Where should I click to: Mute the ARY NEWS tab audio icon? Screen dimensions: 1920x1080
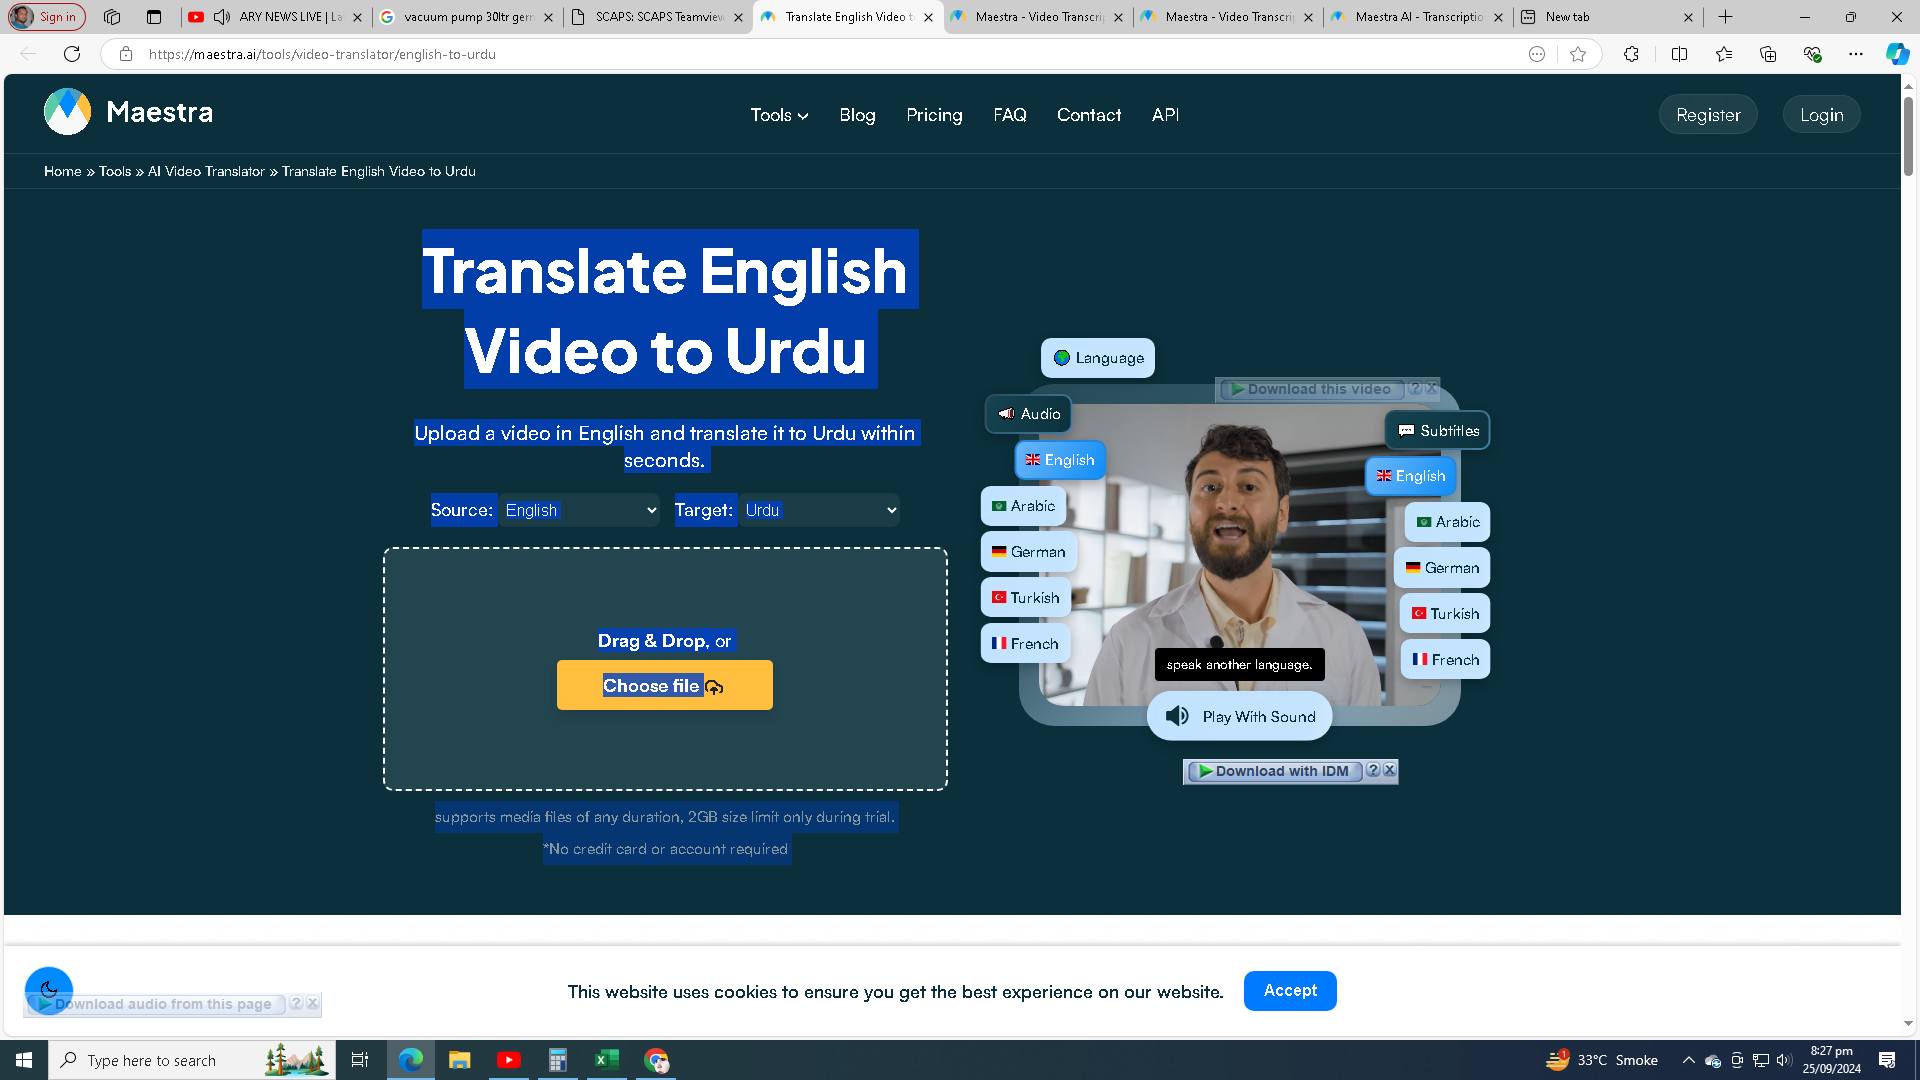[221, 17]
